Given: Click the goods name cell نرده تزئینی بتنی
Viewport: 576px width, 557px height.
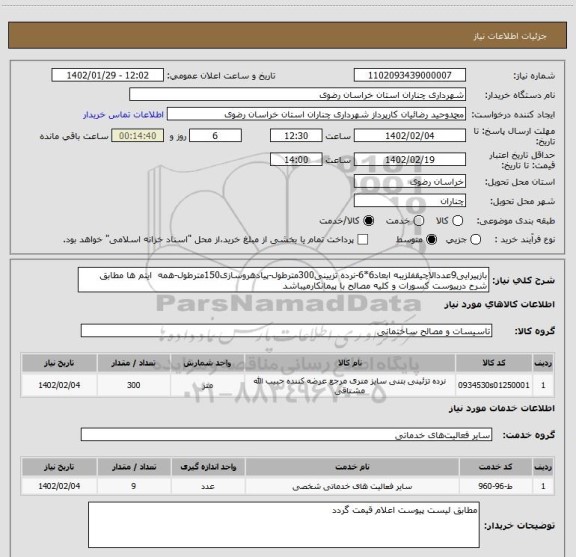Looking at the screenshot, I should 350,385.
